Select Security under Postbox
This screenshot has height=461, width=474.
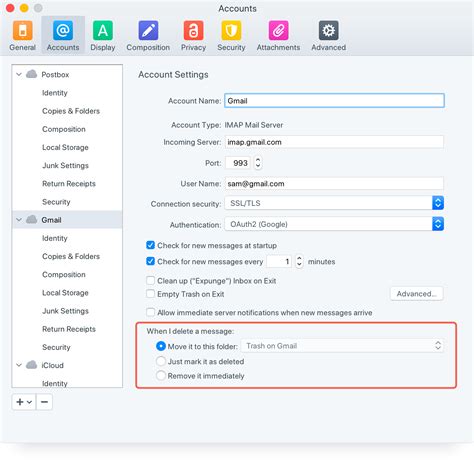(x=56, y=202)
